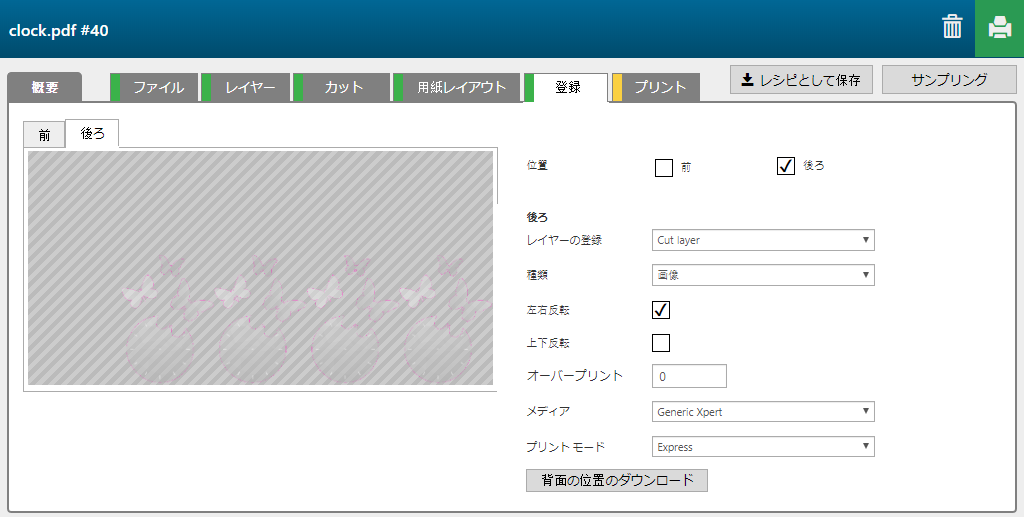Switch preview to the 前 sub-tab
The width and height of the screenshot is (1024, 517).
point(44,135)
